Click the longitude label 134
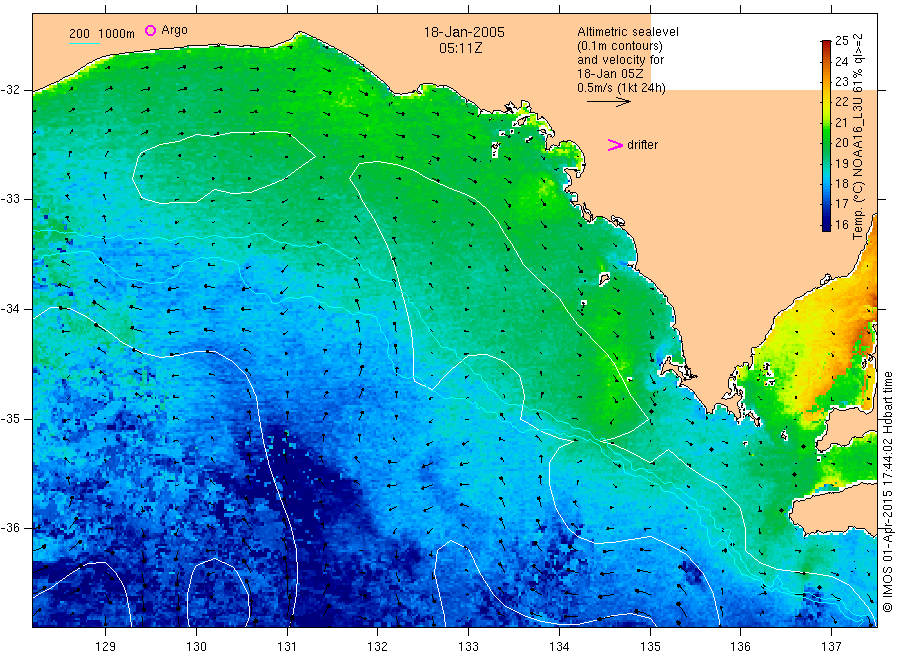 click(x=559, y=647)
